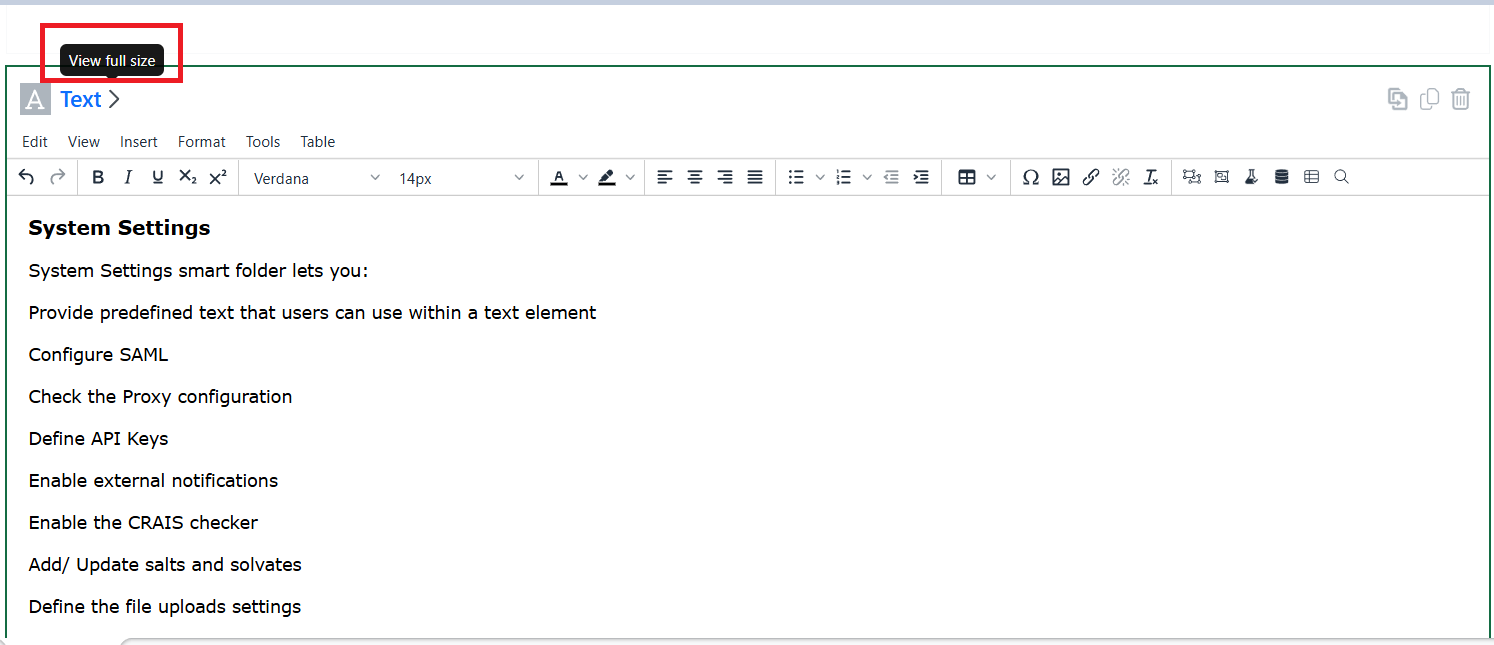Open the Insert menu
The width and height of the screenshot is (1494, 645).
click(x=139, y=142)
